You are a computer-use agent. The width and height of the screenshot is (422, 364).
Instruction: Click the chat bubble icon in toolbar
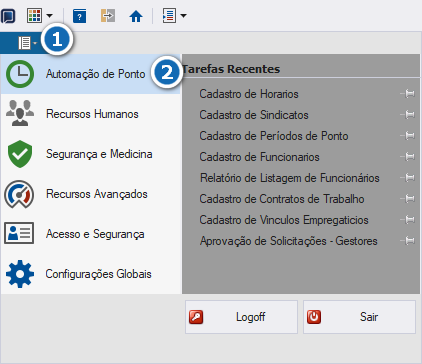8,16
